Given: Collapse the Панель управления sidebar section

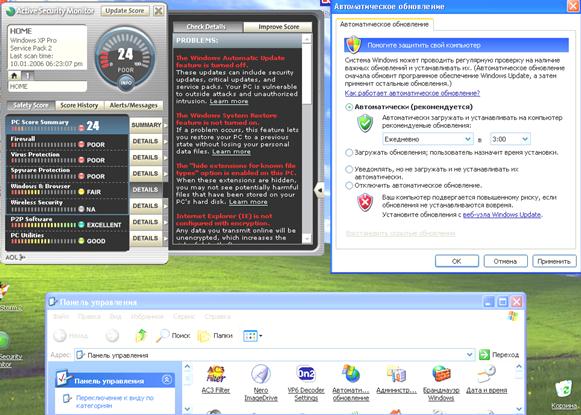Looking at the screenshot, I should (x=167, y=380).
